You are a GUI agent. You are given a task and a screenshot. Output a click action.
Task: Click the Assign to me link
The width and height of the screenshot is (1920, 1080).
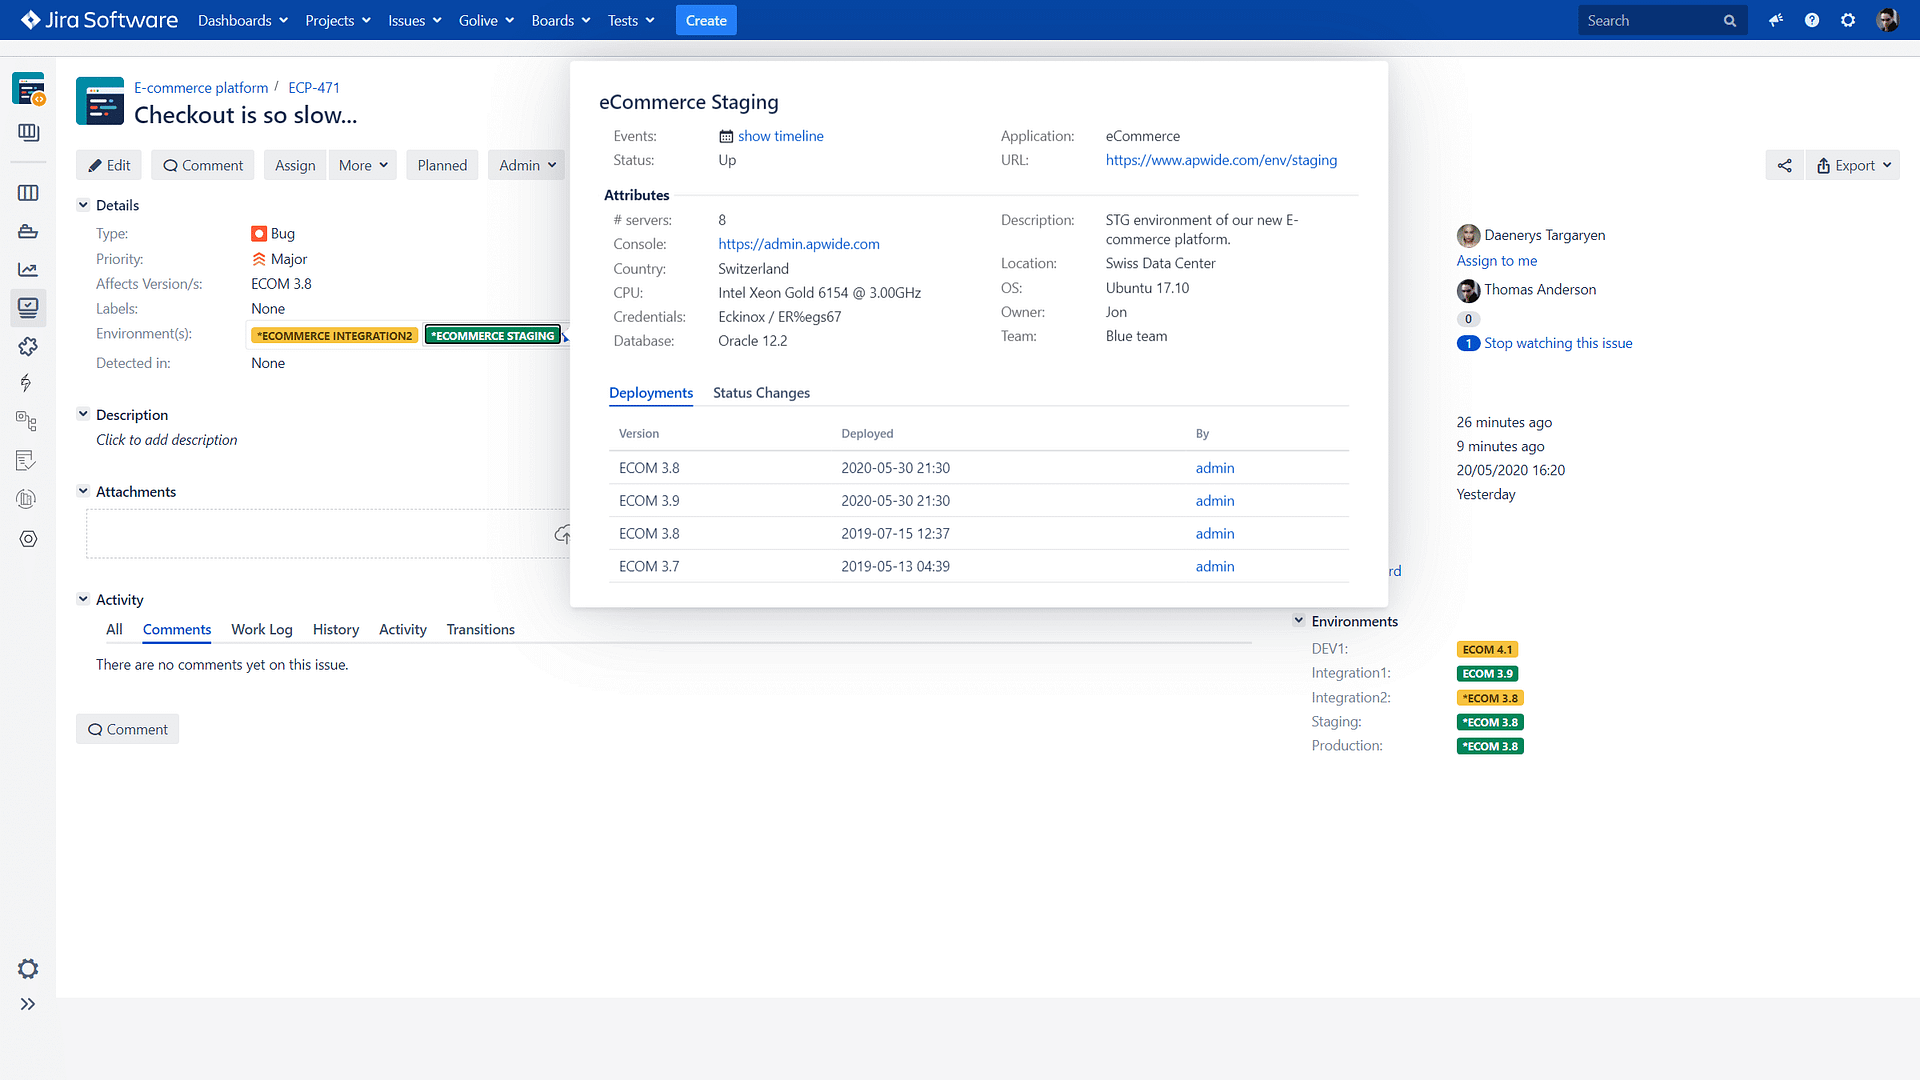(x=1496, y=260)
